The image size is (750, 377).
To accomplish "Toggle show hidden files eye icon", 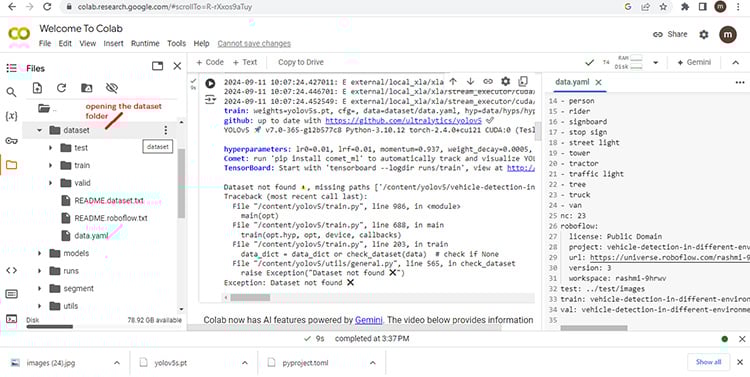I will coord(112,88).
